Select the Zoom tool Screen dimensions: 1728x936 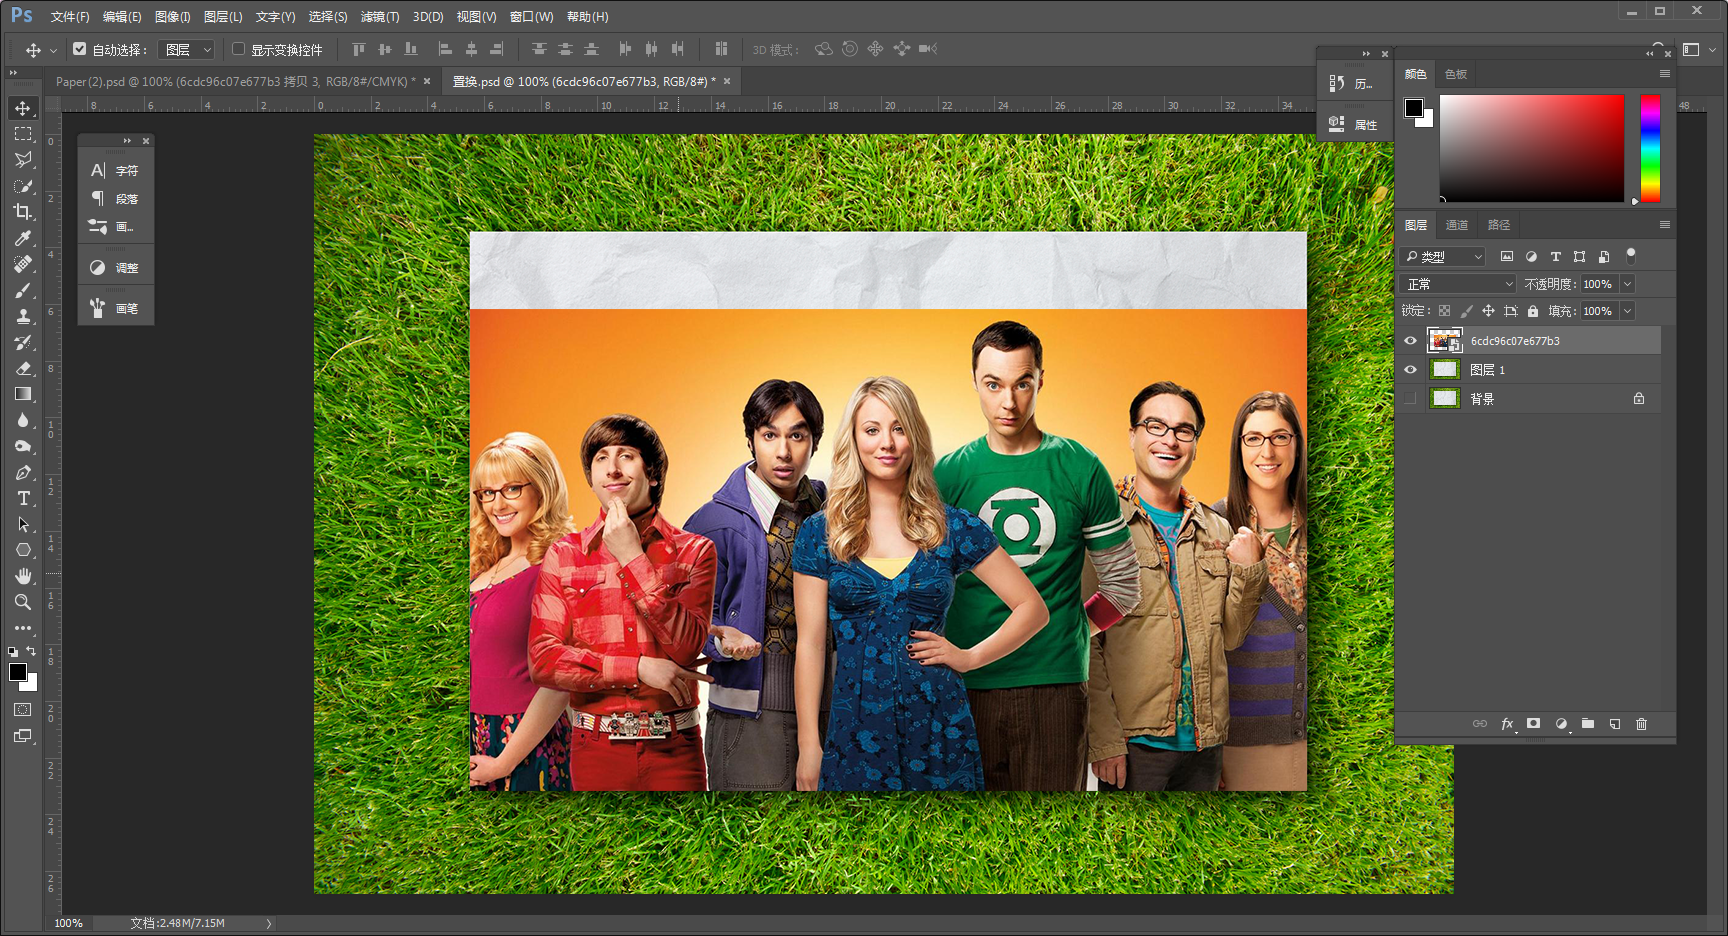[x=23, y=602]
